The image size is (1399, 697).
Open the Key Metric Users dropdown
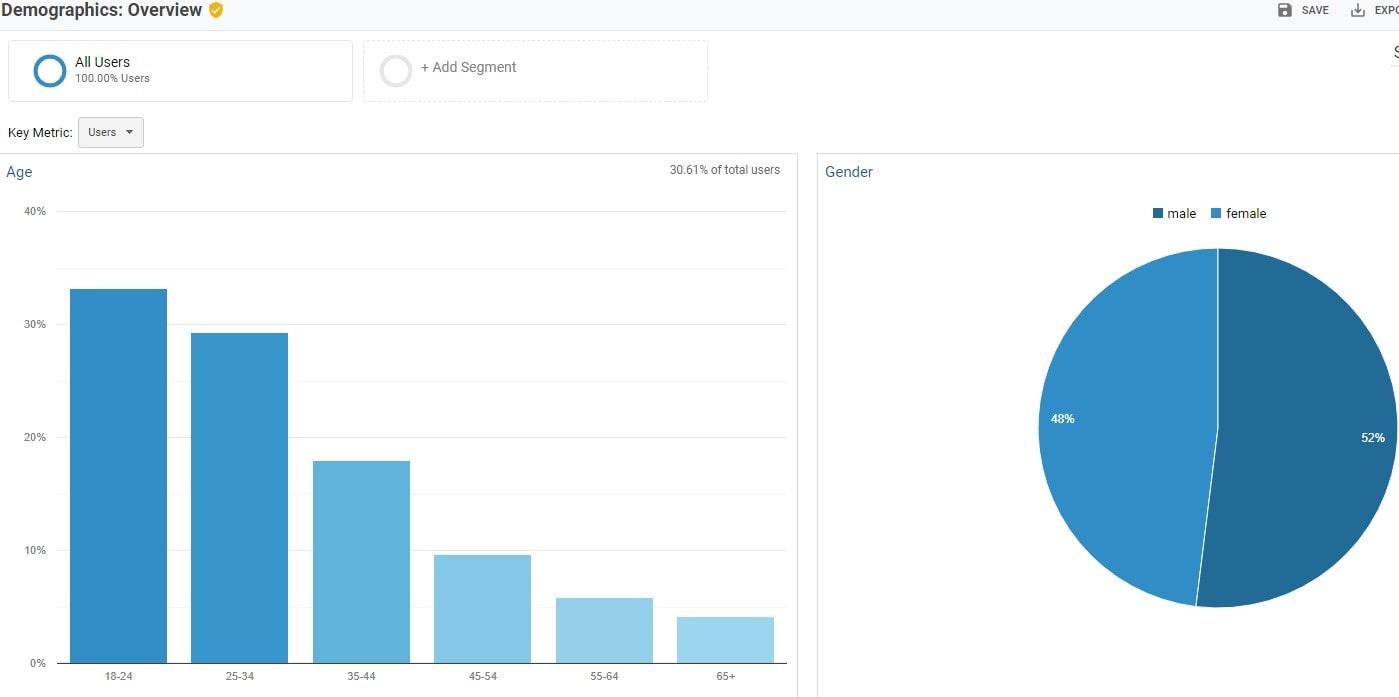point(111,132)
